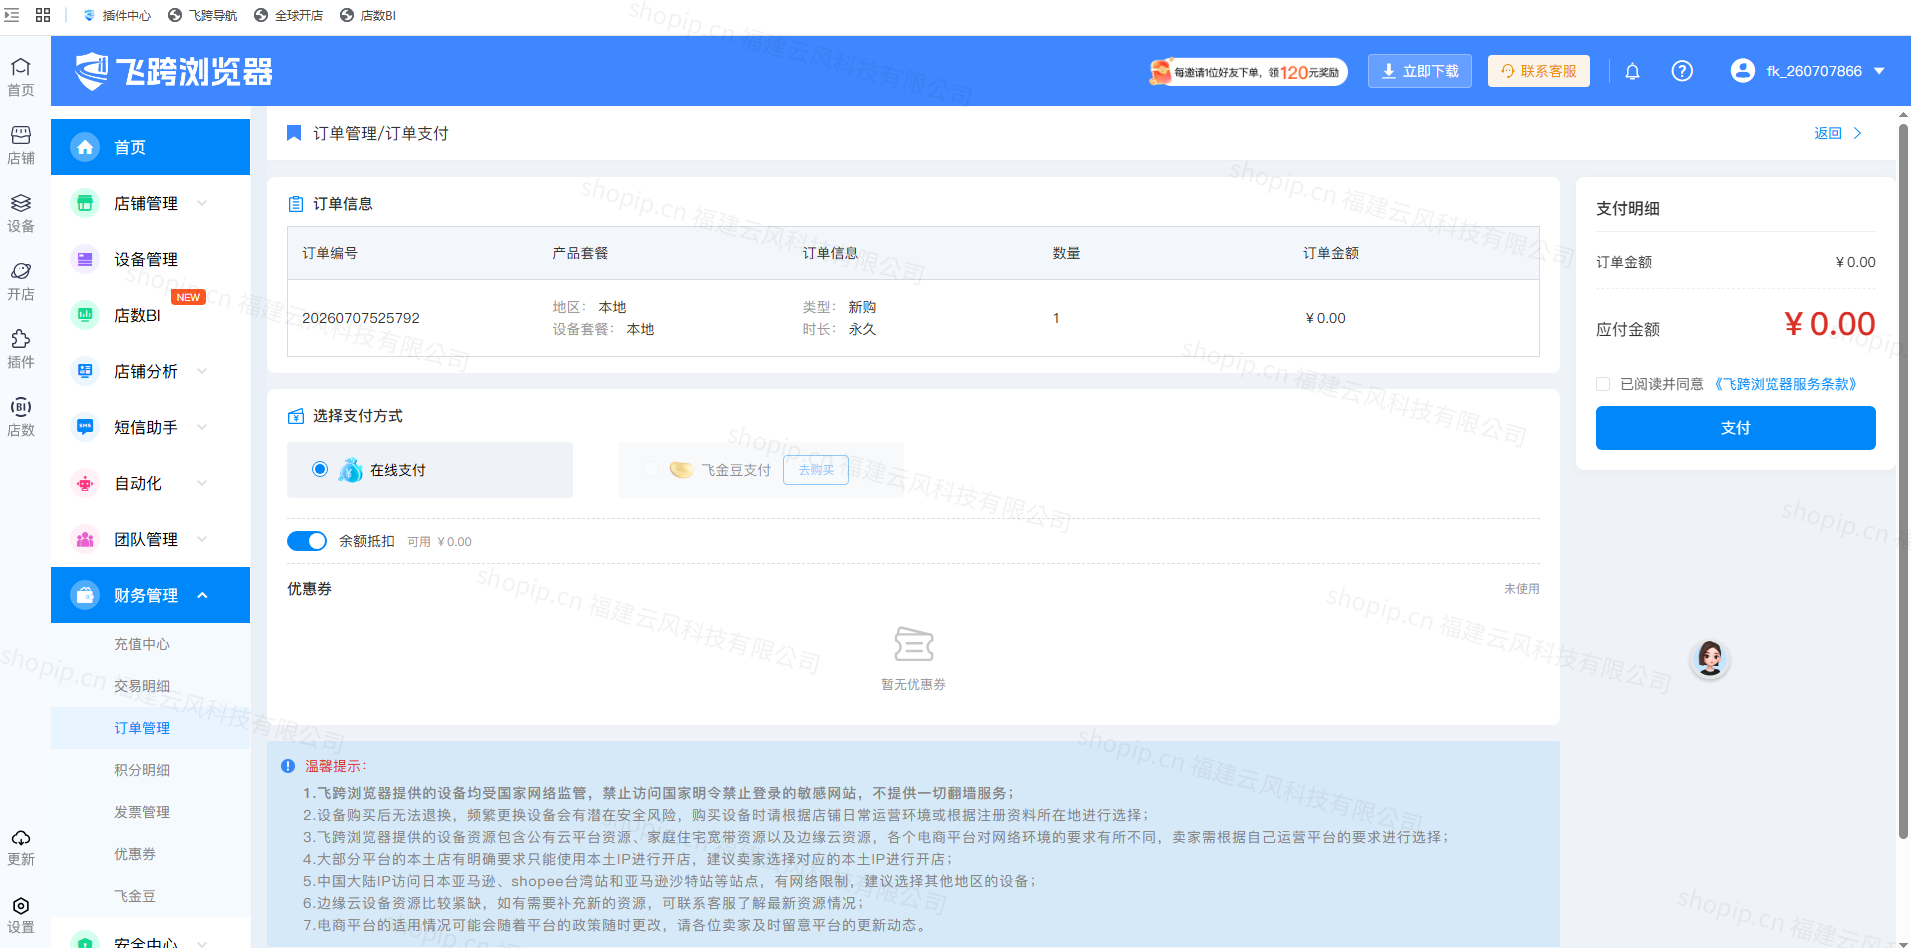Image resolution: width=1911 pixels, height=948 pixels.
Task: Click the 自动化 robot icon
Action: click(85, 483)
